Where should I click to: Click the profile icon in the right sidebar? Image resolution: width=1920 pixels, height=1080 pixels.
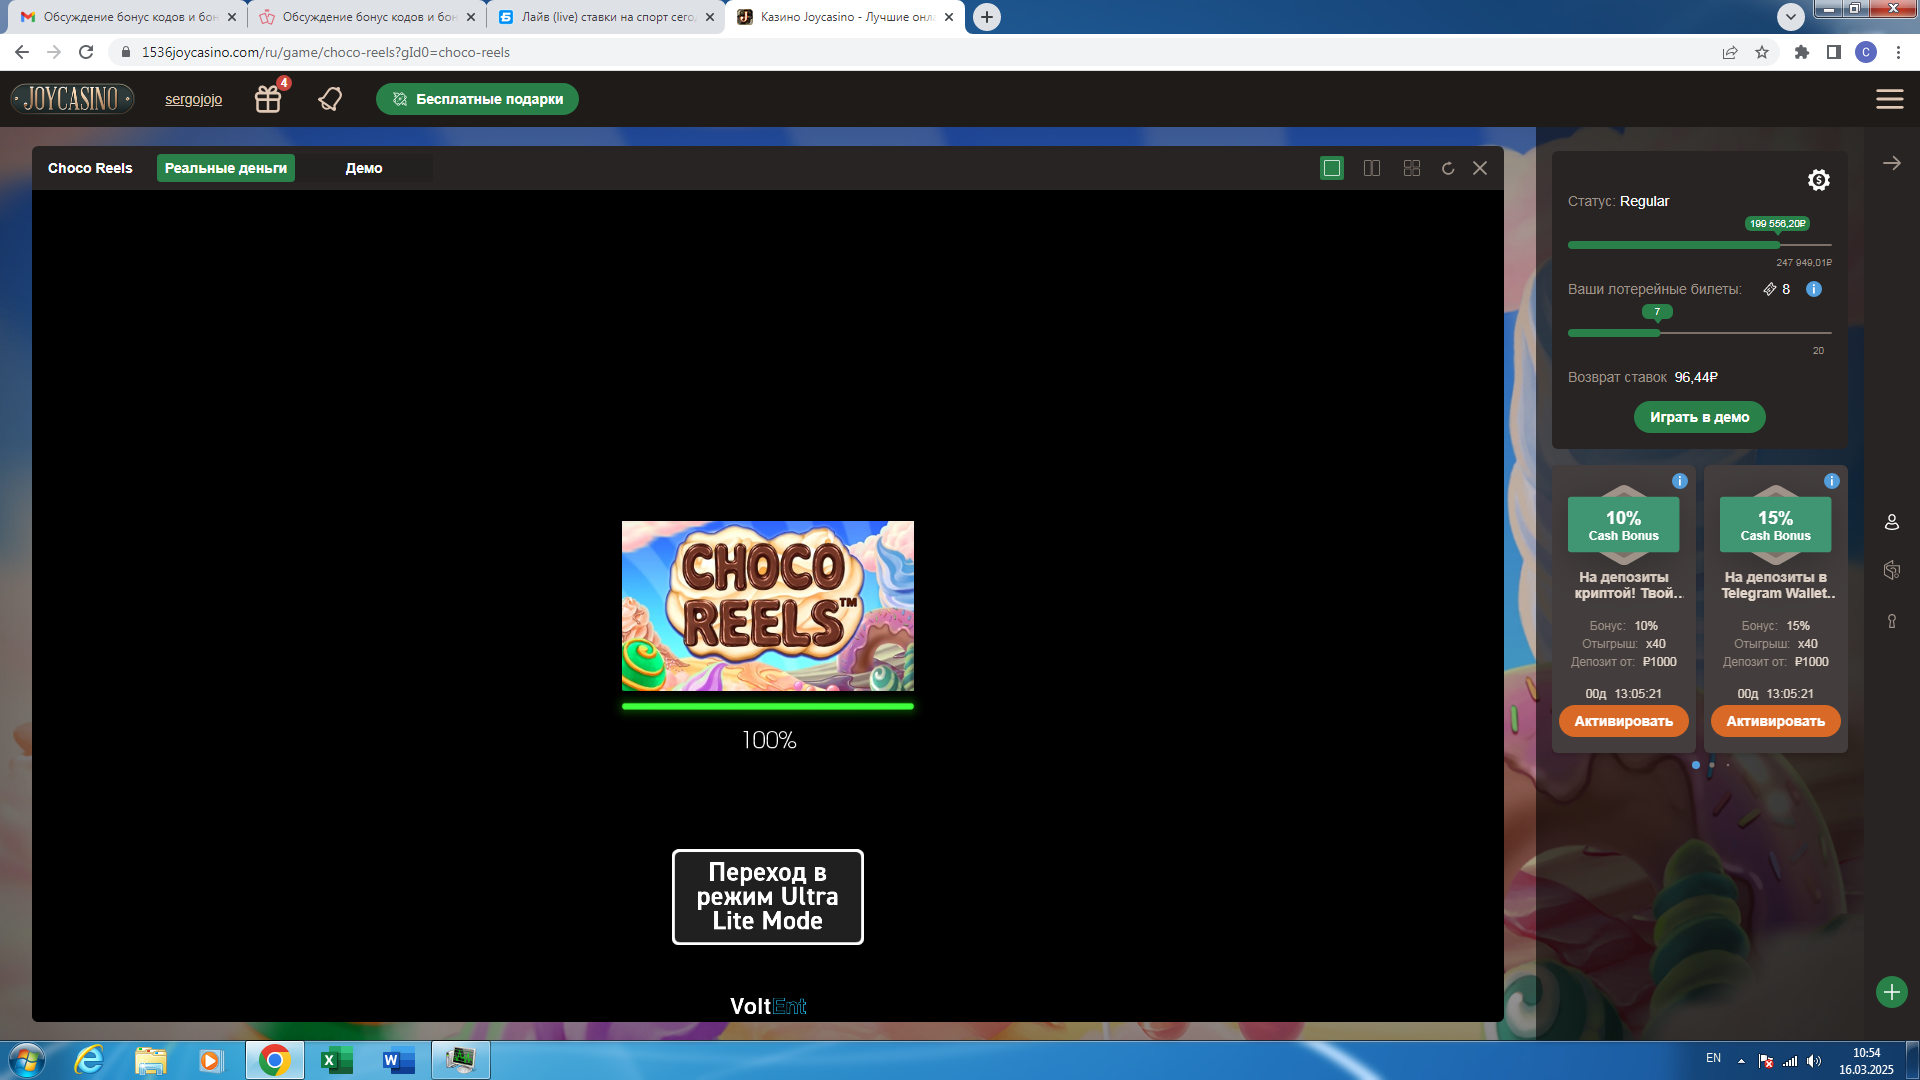tap(1891, 522)
